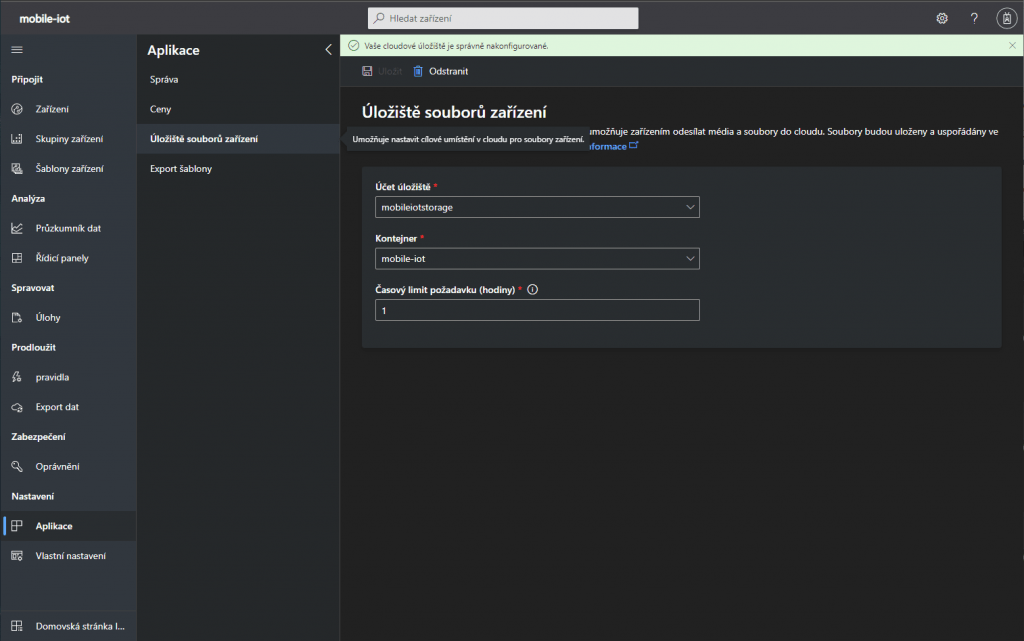
Task: Open the user account avatar icon
Action: (x=1006, y=18)
